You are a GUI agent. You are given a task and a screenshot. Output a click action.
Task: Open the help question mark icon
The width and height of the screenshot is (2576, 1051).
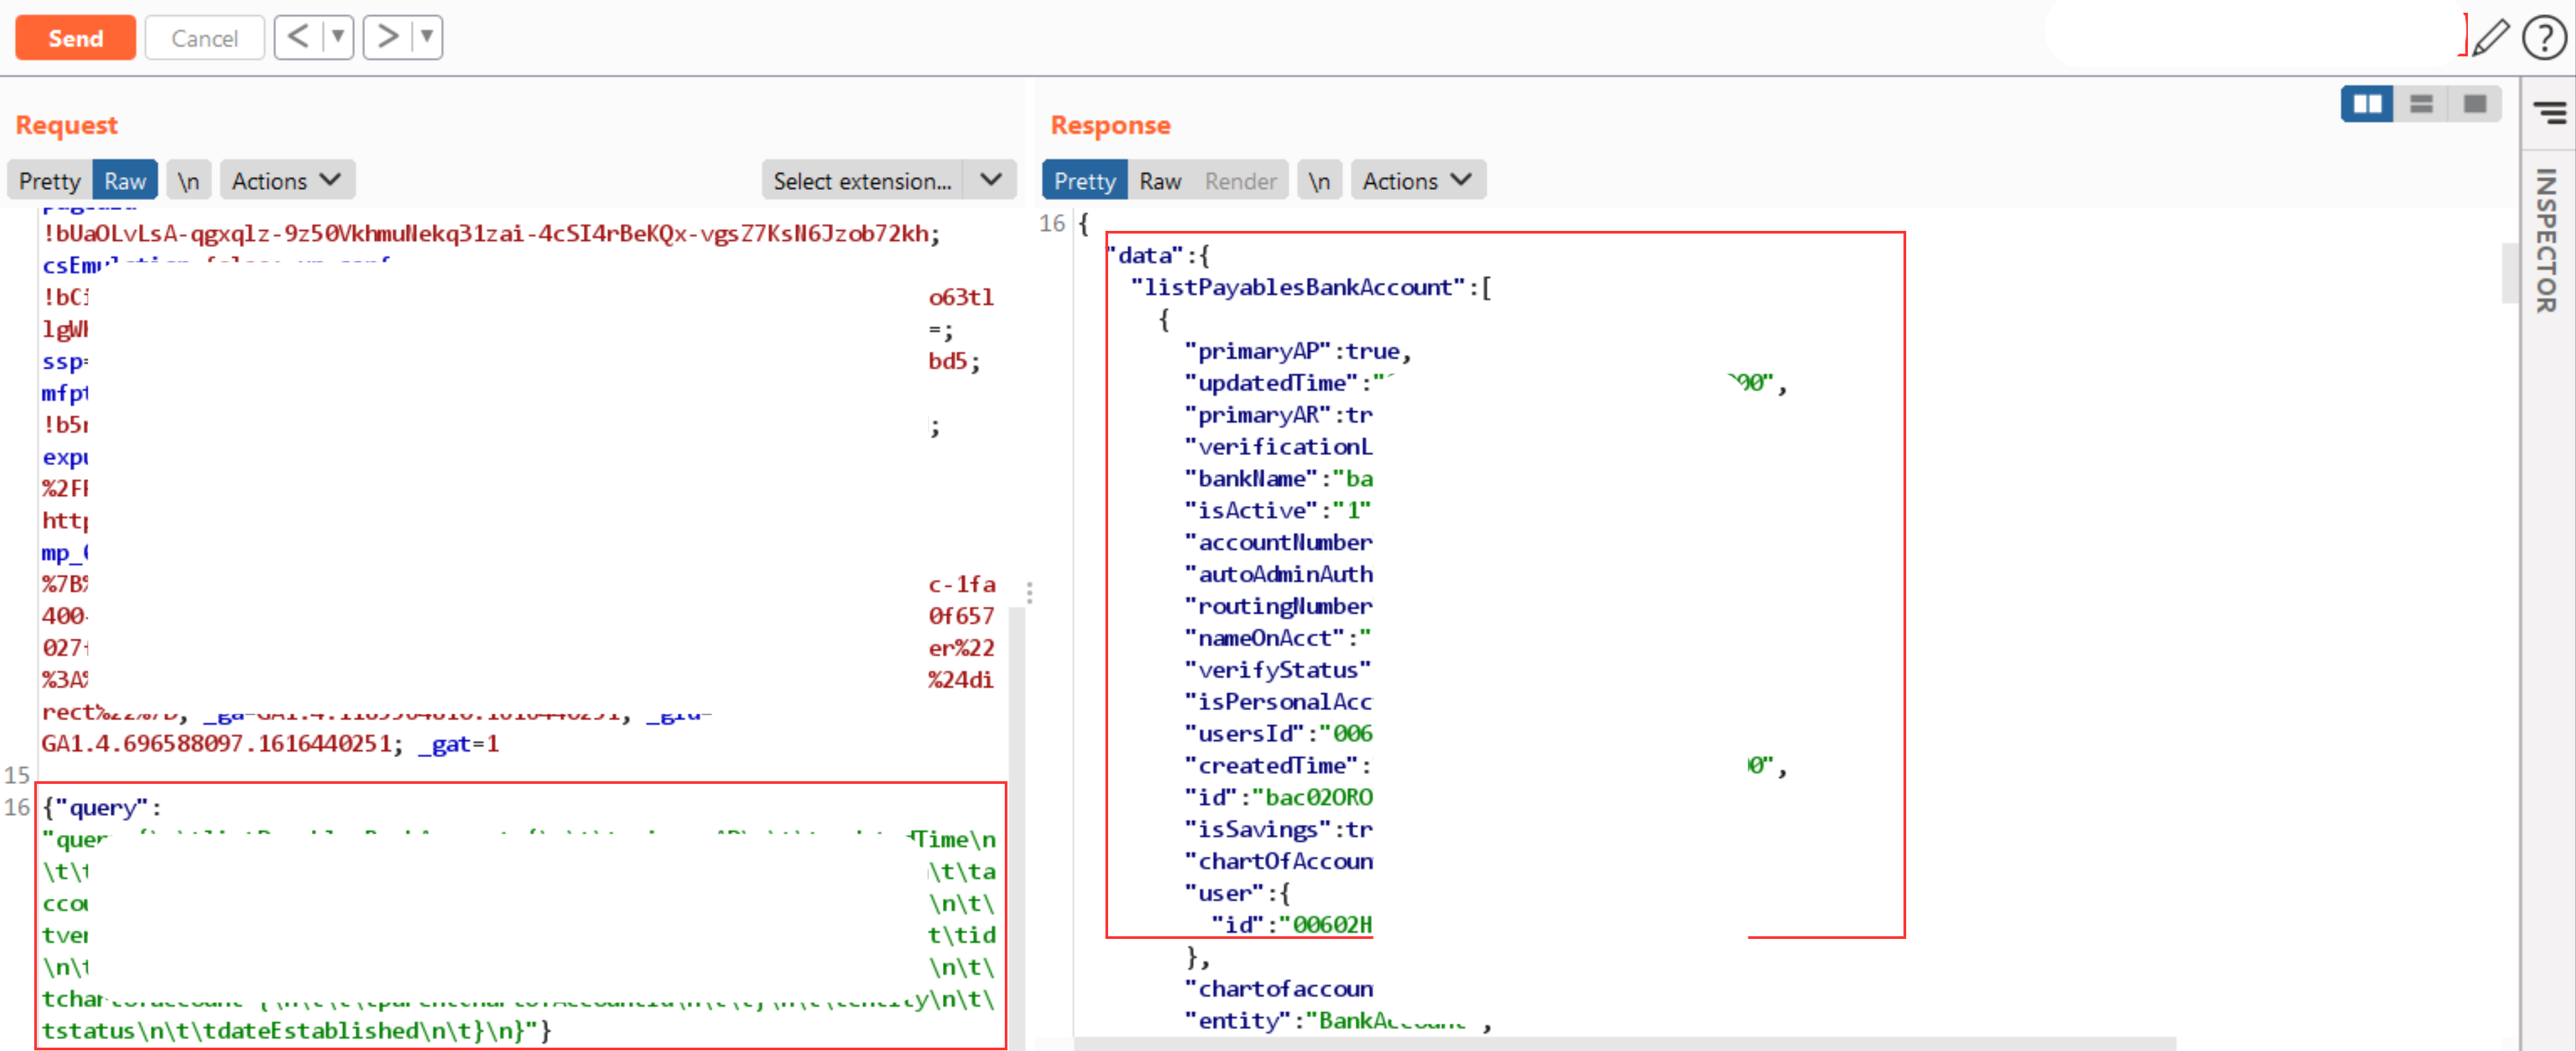click(x=2544, y=38)
